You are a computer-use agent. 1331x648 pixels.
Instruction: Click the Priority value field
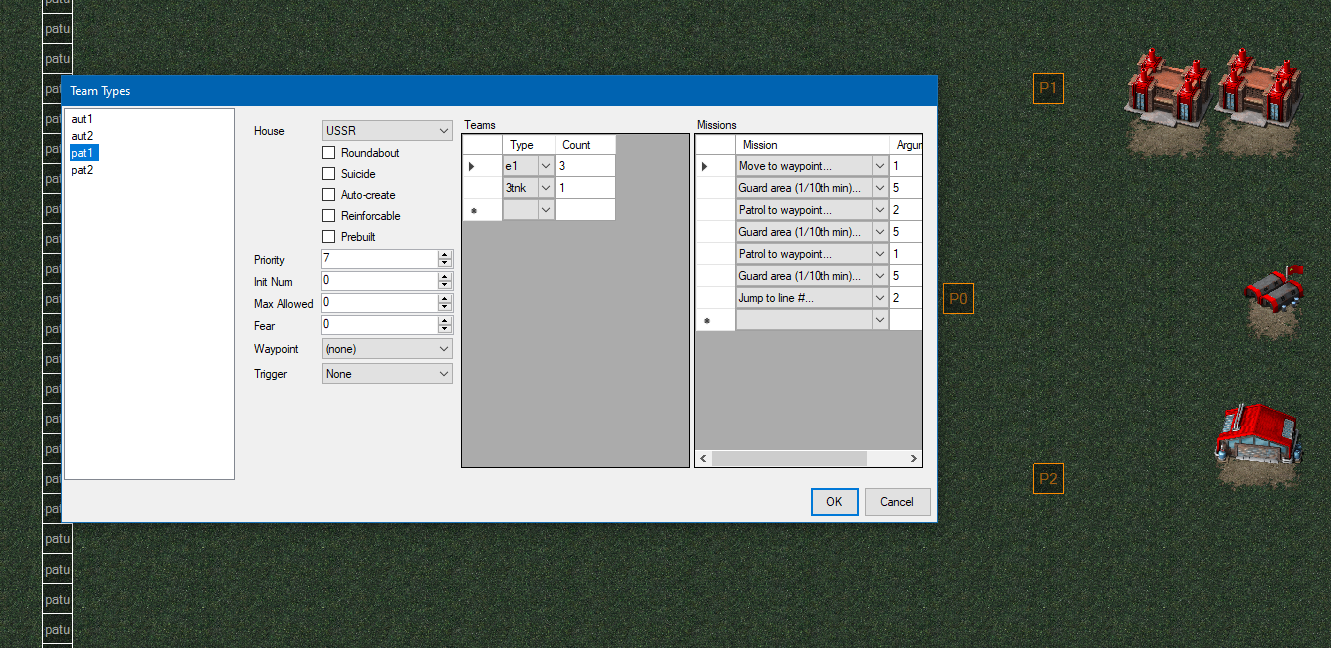(x=379, y=259)
